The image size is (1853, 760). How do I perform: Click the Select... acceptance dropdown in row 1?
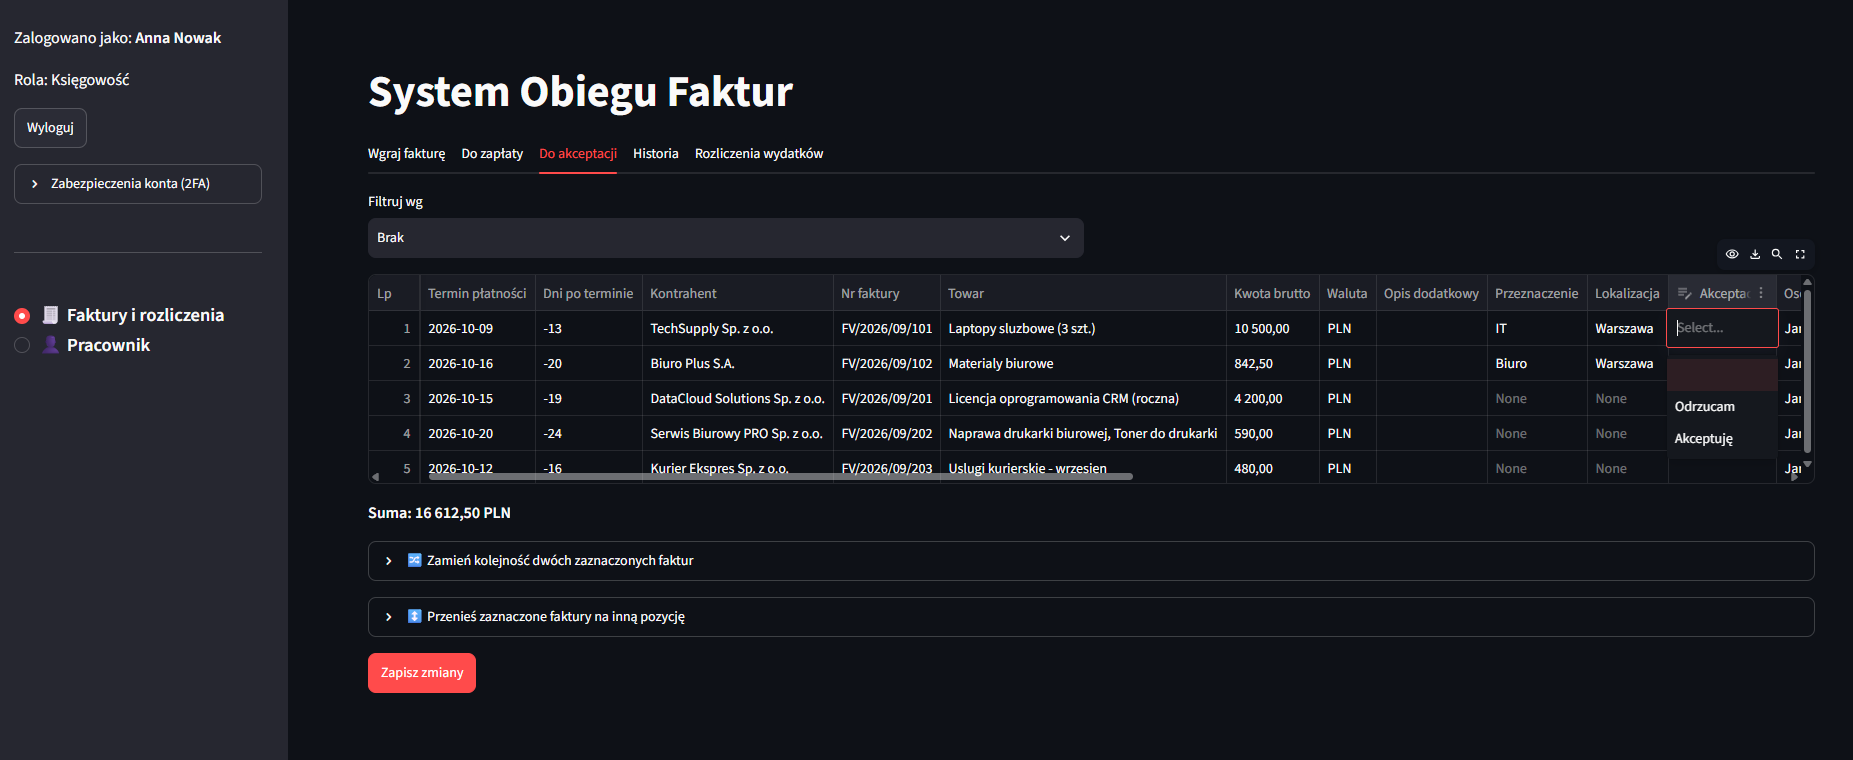(1722, 328)
